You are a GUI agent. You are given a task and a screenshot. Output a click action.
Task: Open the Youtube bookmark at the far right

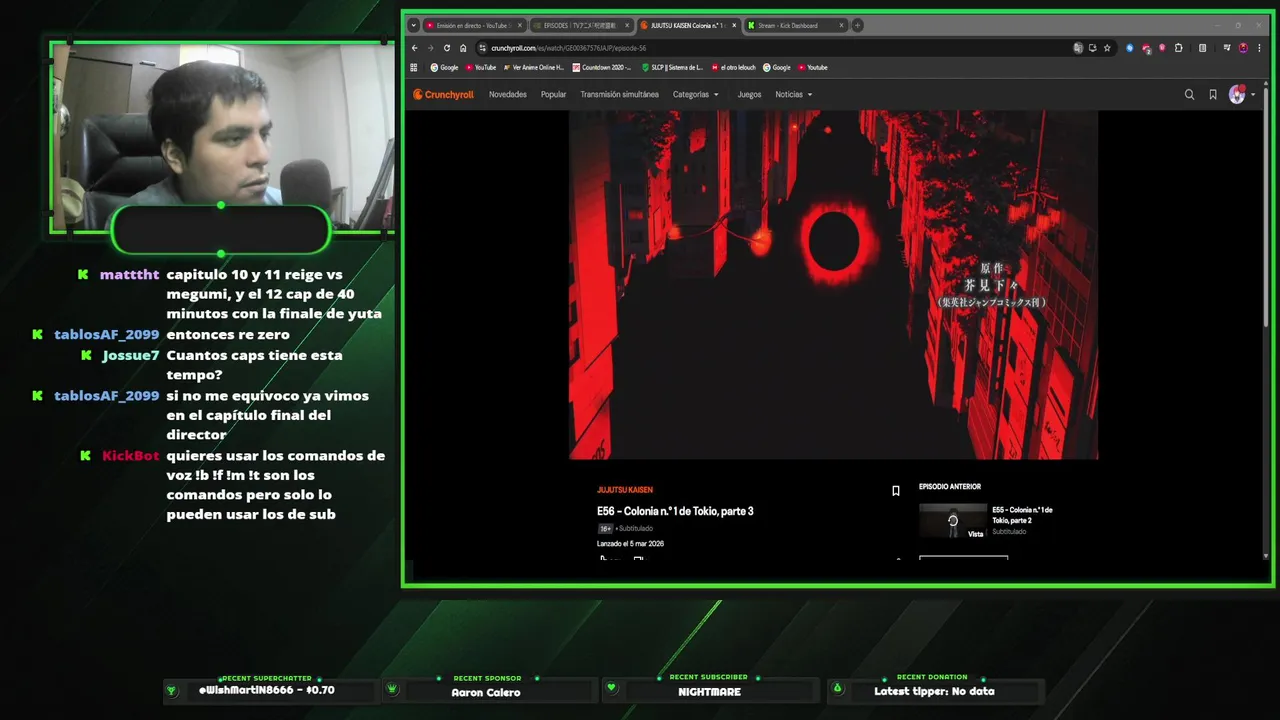pos(813,67)
